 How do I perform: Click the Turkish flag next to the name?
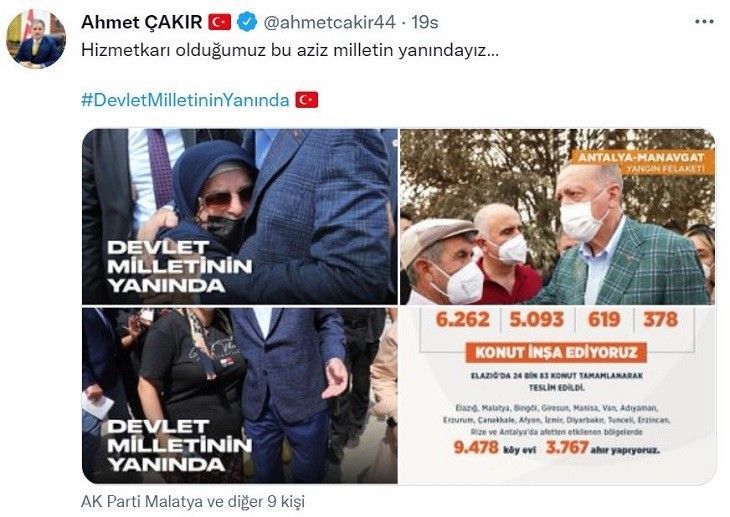220,22
